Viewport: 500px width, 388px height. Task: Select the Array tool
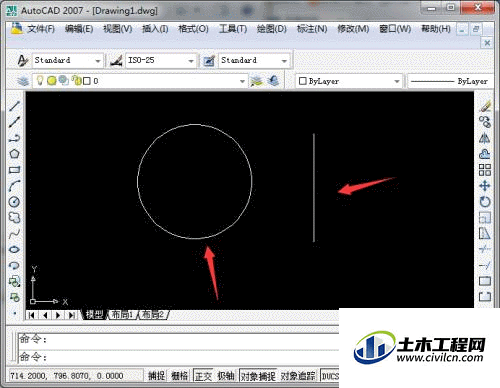click(x=485, y=170)
